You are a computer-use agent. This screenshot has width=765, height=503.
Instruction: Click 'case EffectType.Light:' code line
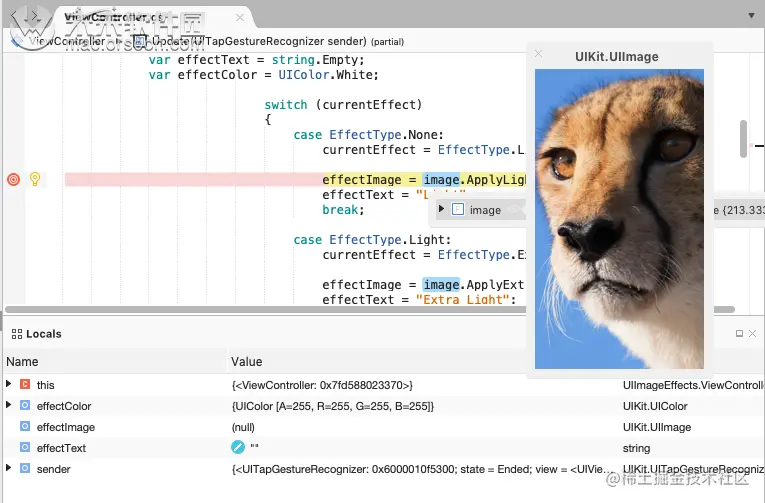(x=372, y=240)
